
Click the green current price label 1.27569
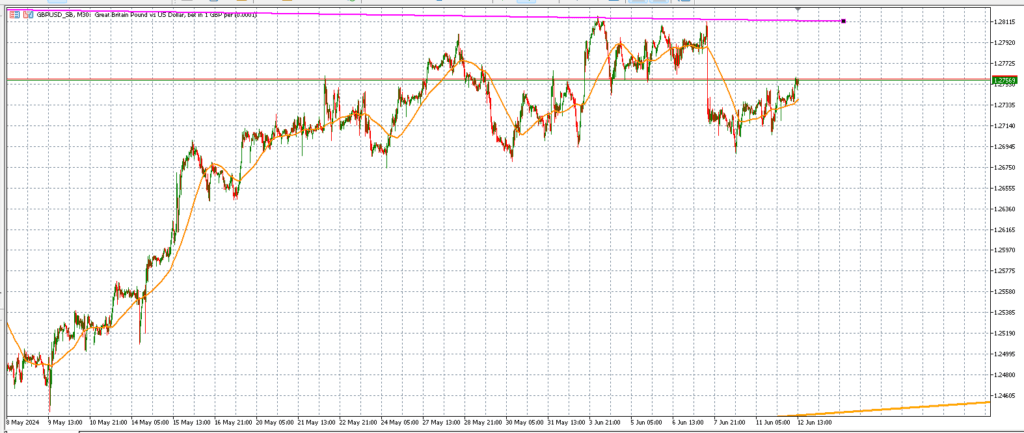tap(1004, 80)
